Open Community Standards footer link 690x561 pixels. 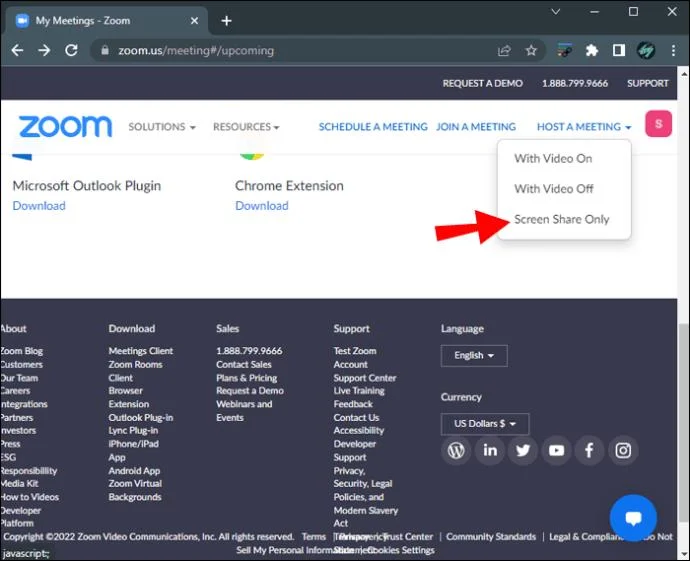tap(491, 537)
